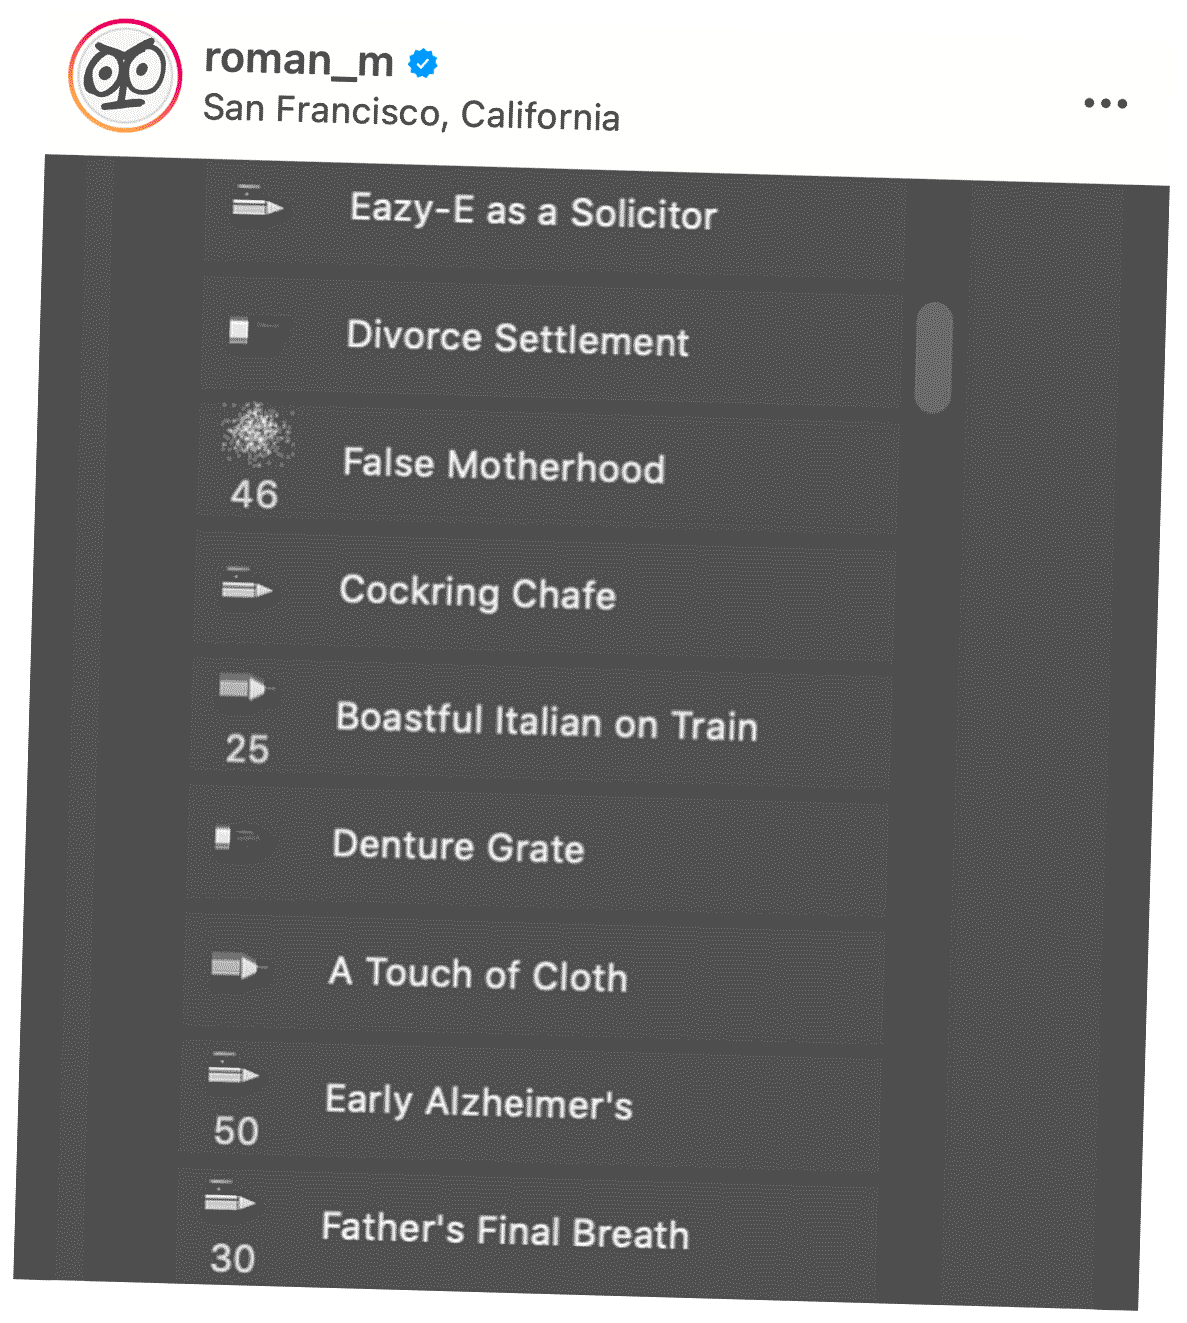Click the A Touch of Cloth brush icon
Viewport: 1187px width, 1323px height.
(235, 966)
